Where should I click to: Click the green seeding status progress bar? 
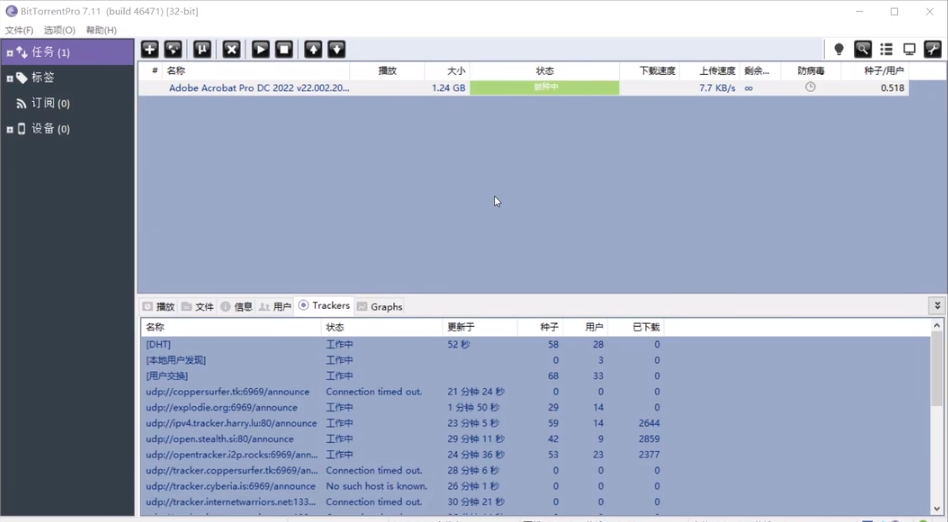pos(545,88)
